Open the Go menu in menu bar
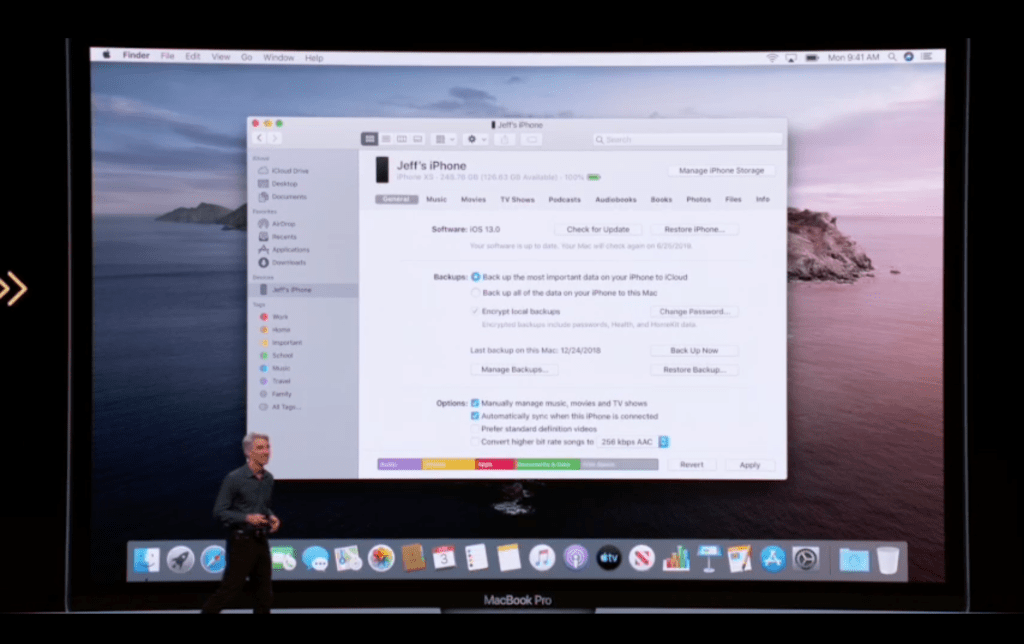The height and width of the screenshot is (644, 1024). (x=246, y=57)
